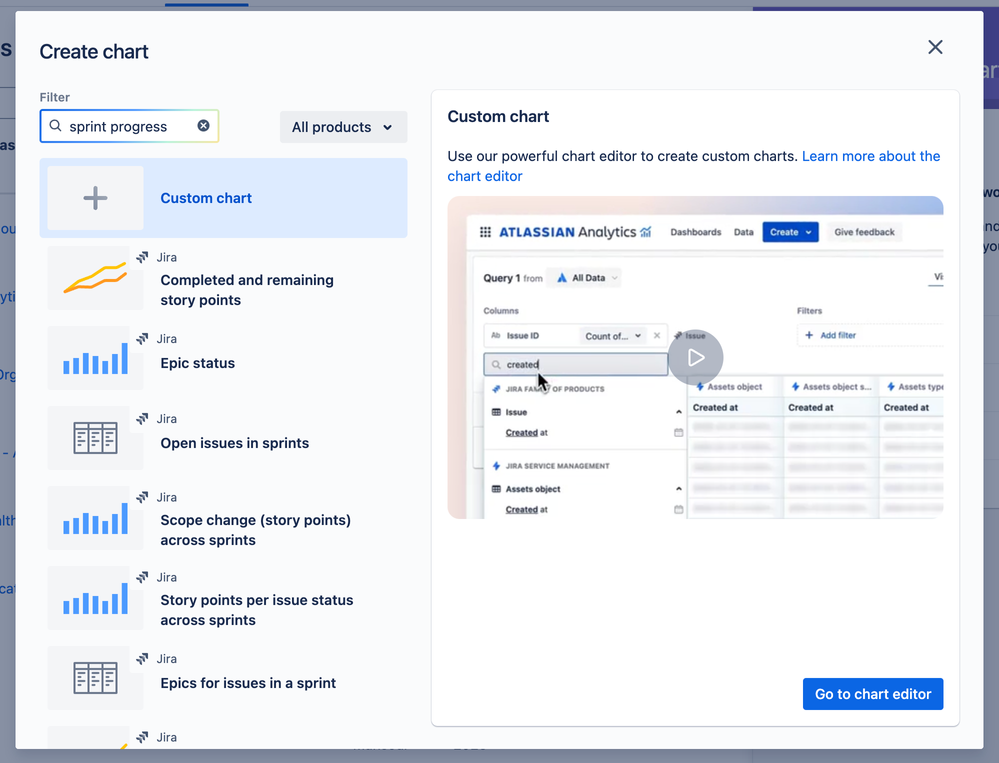This screenshot has height=763, width=999.
Task: Click the Jira Service Management section icon
Action: [x=496, y=466]
